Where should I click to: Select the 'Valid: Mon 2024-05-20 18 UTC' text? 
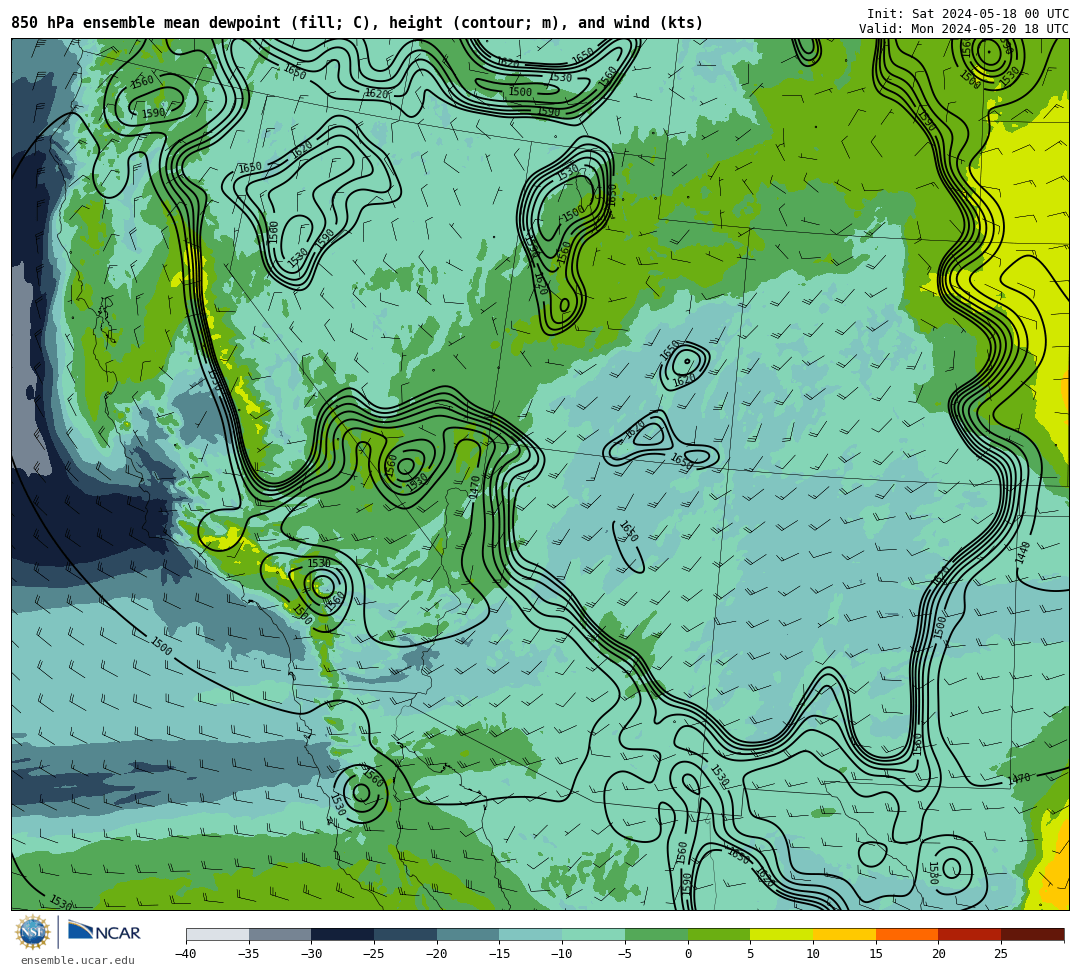[x=964, y=28]
